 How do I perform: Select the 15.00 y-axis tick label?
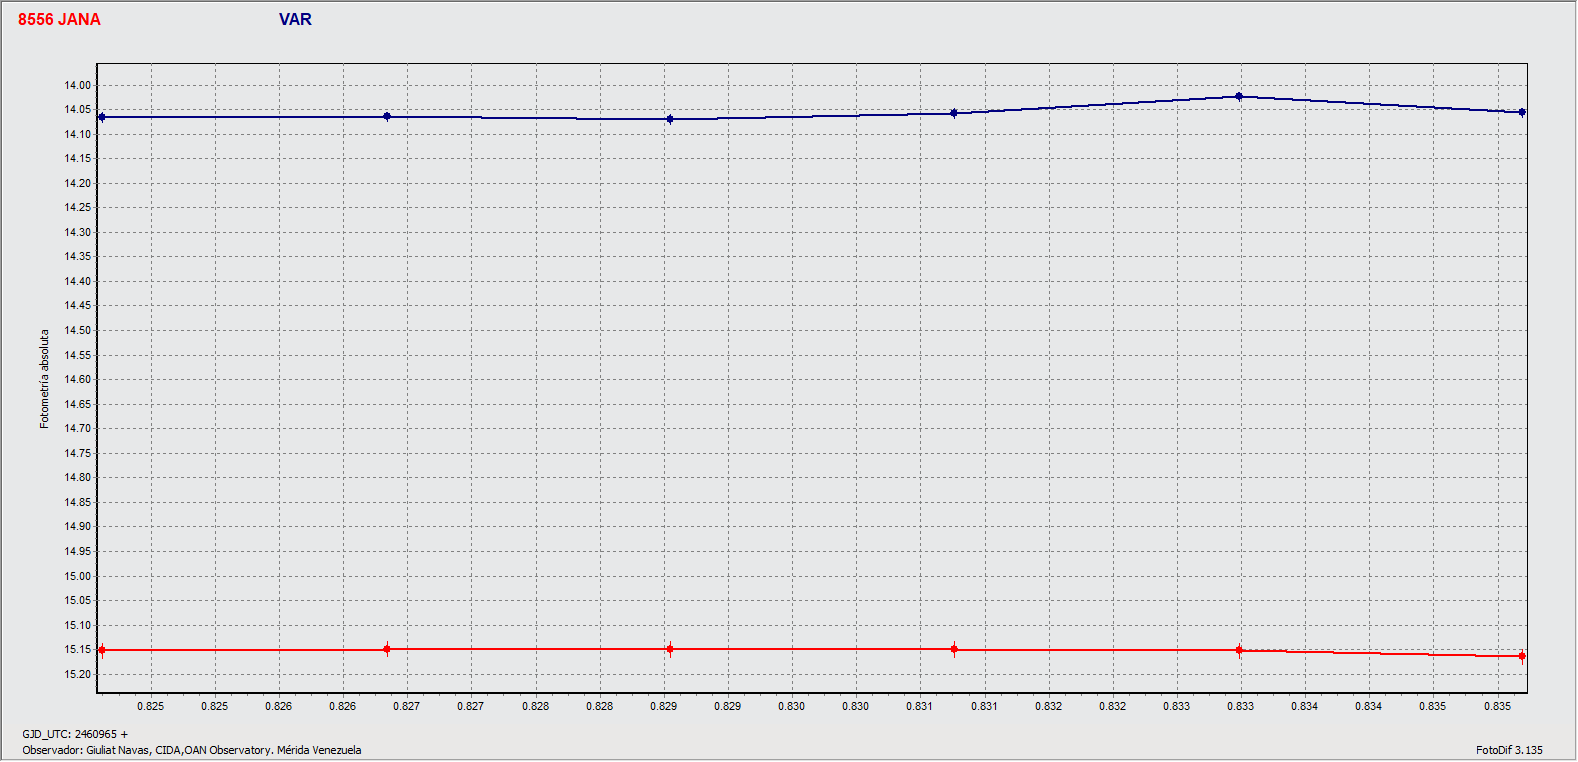(x=78, y=576)
